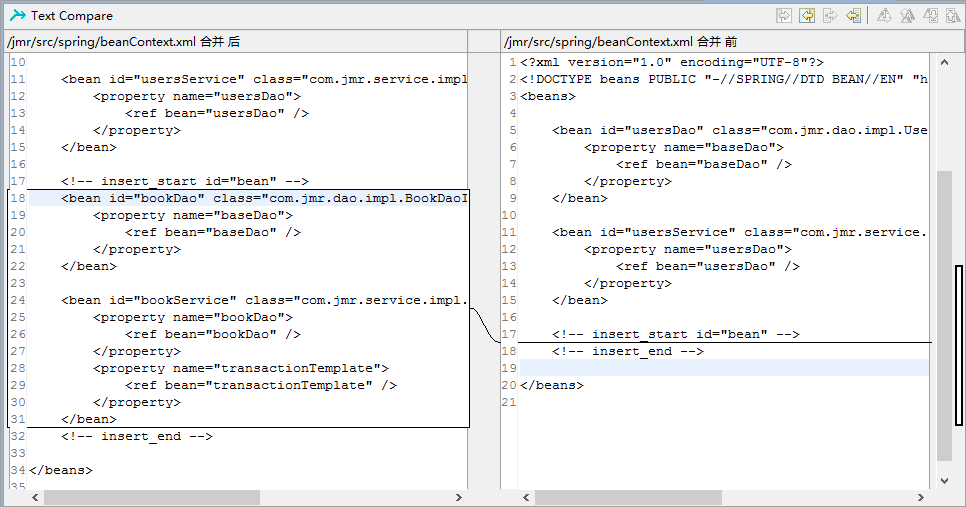Copy all changes from left to right

click(x=784, y=15)
